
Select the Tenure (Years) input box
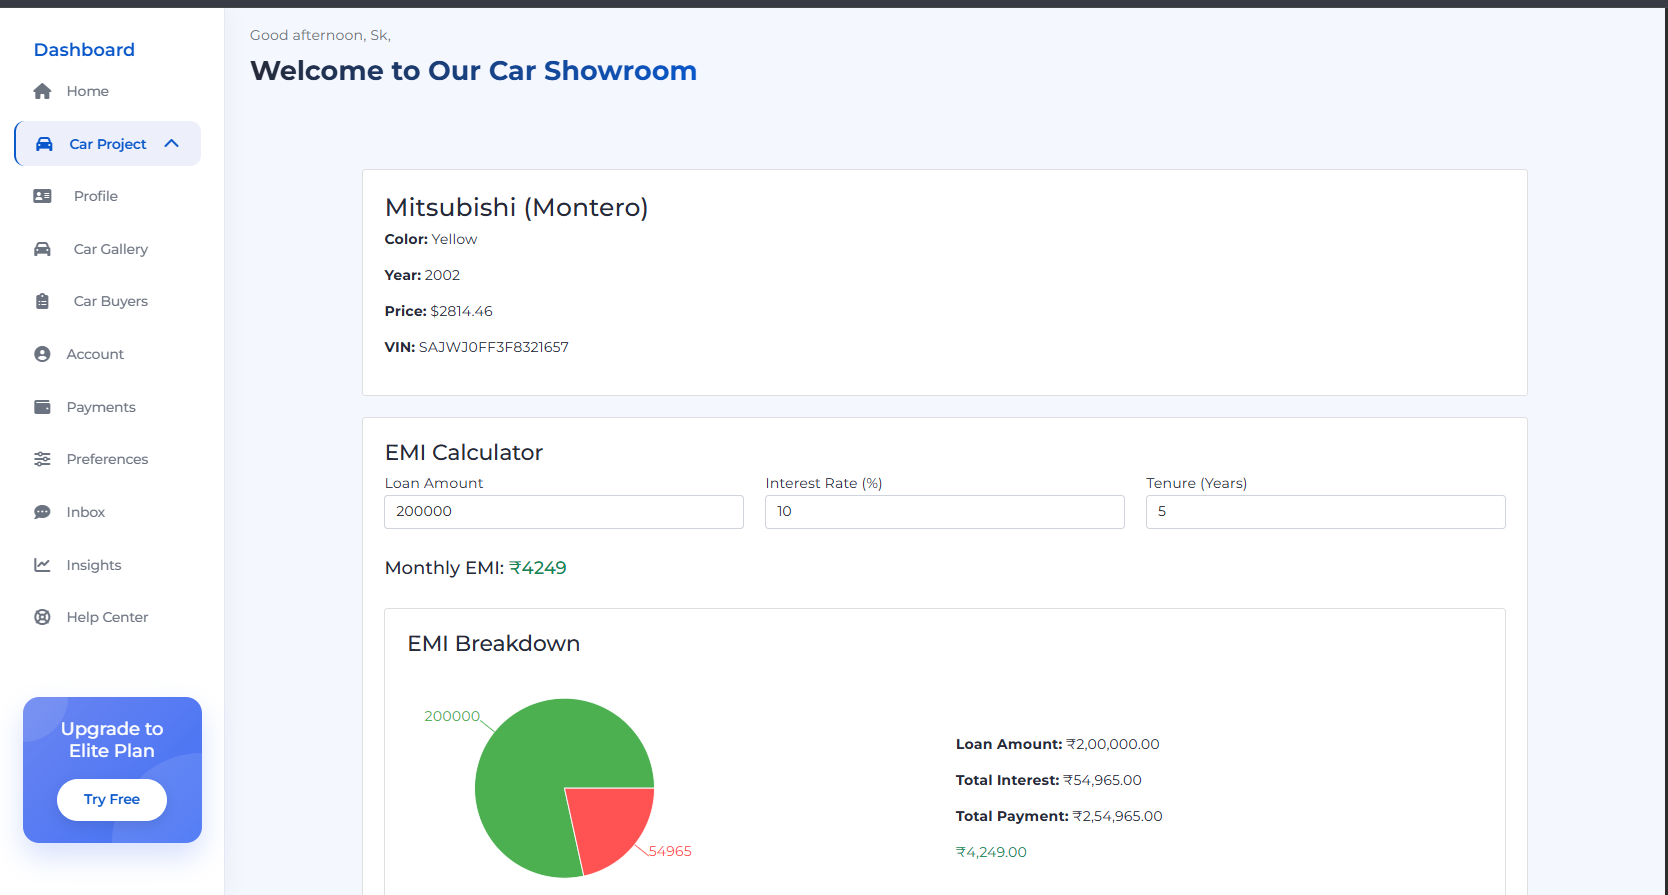pyautogui.click(x=1325, y=512)
